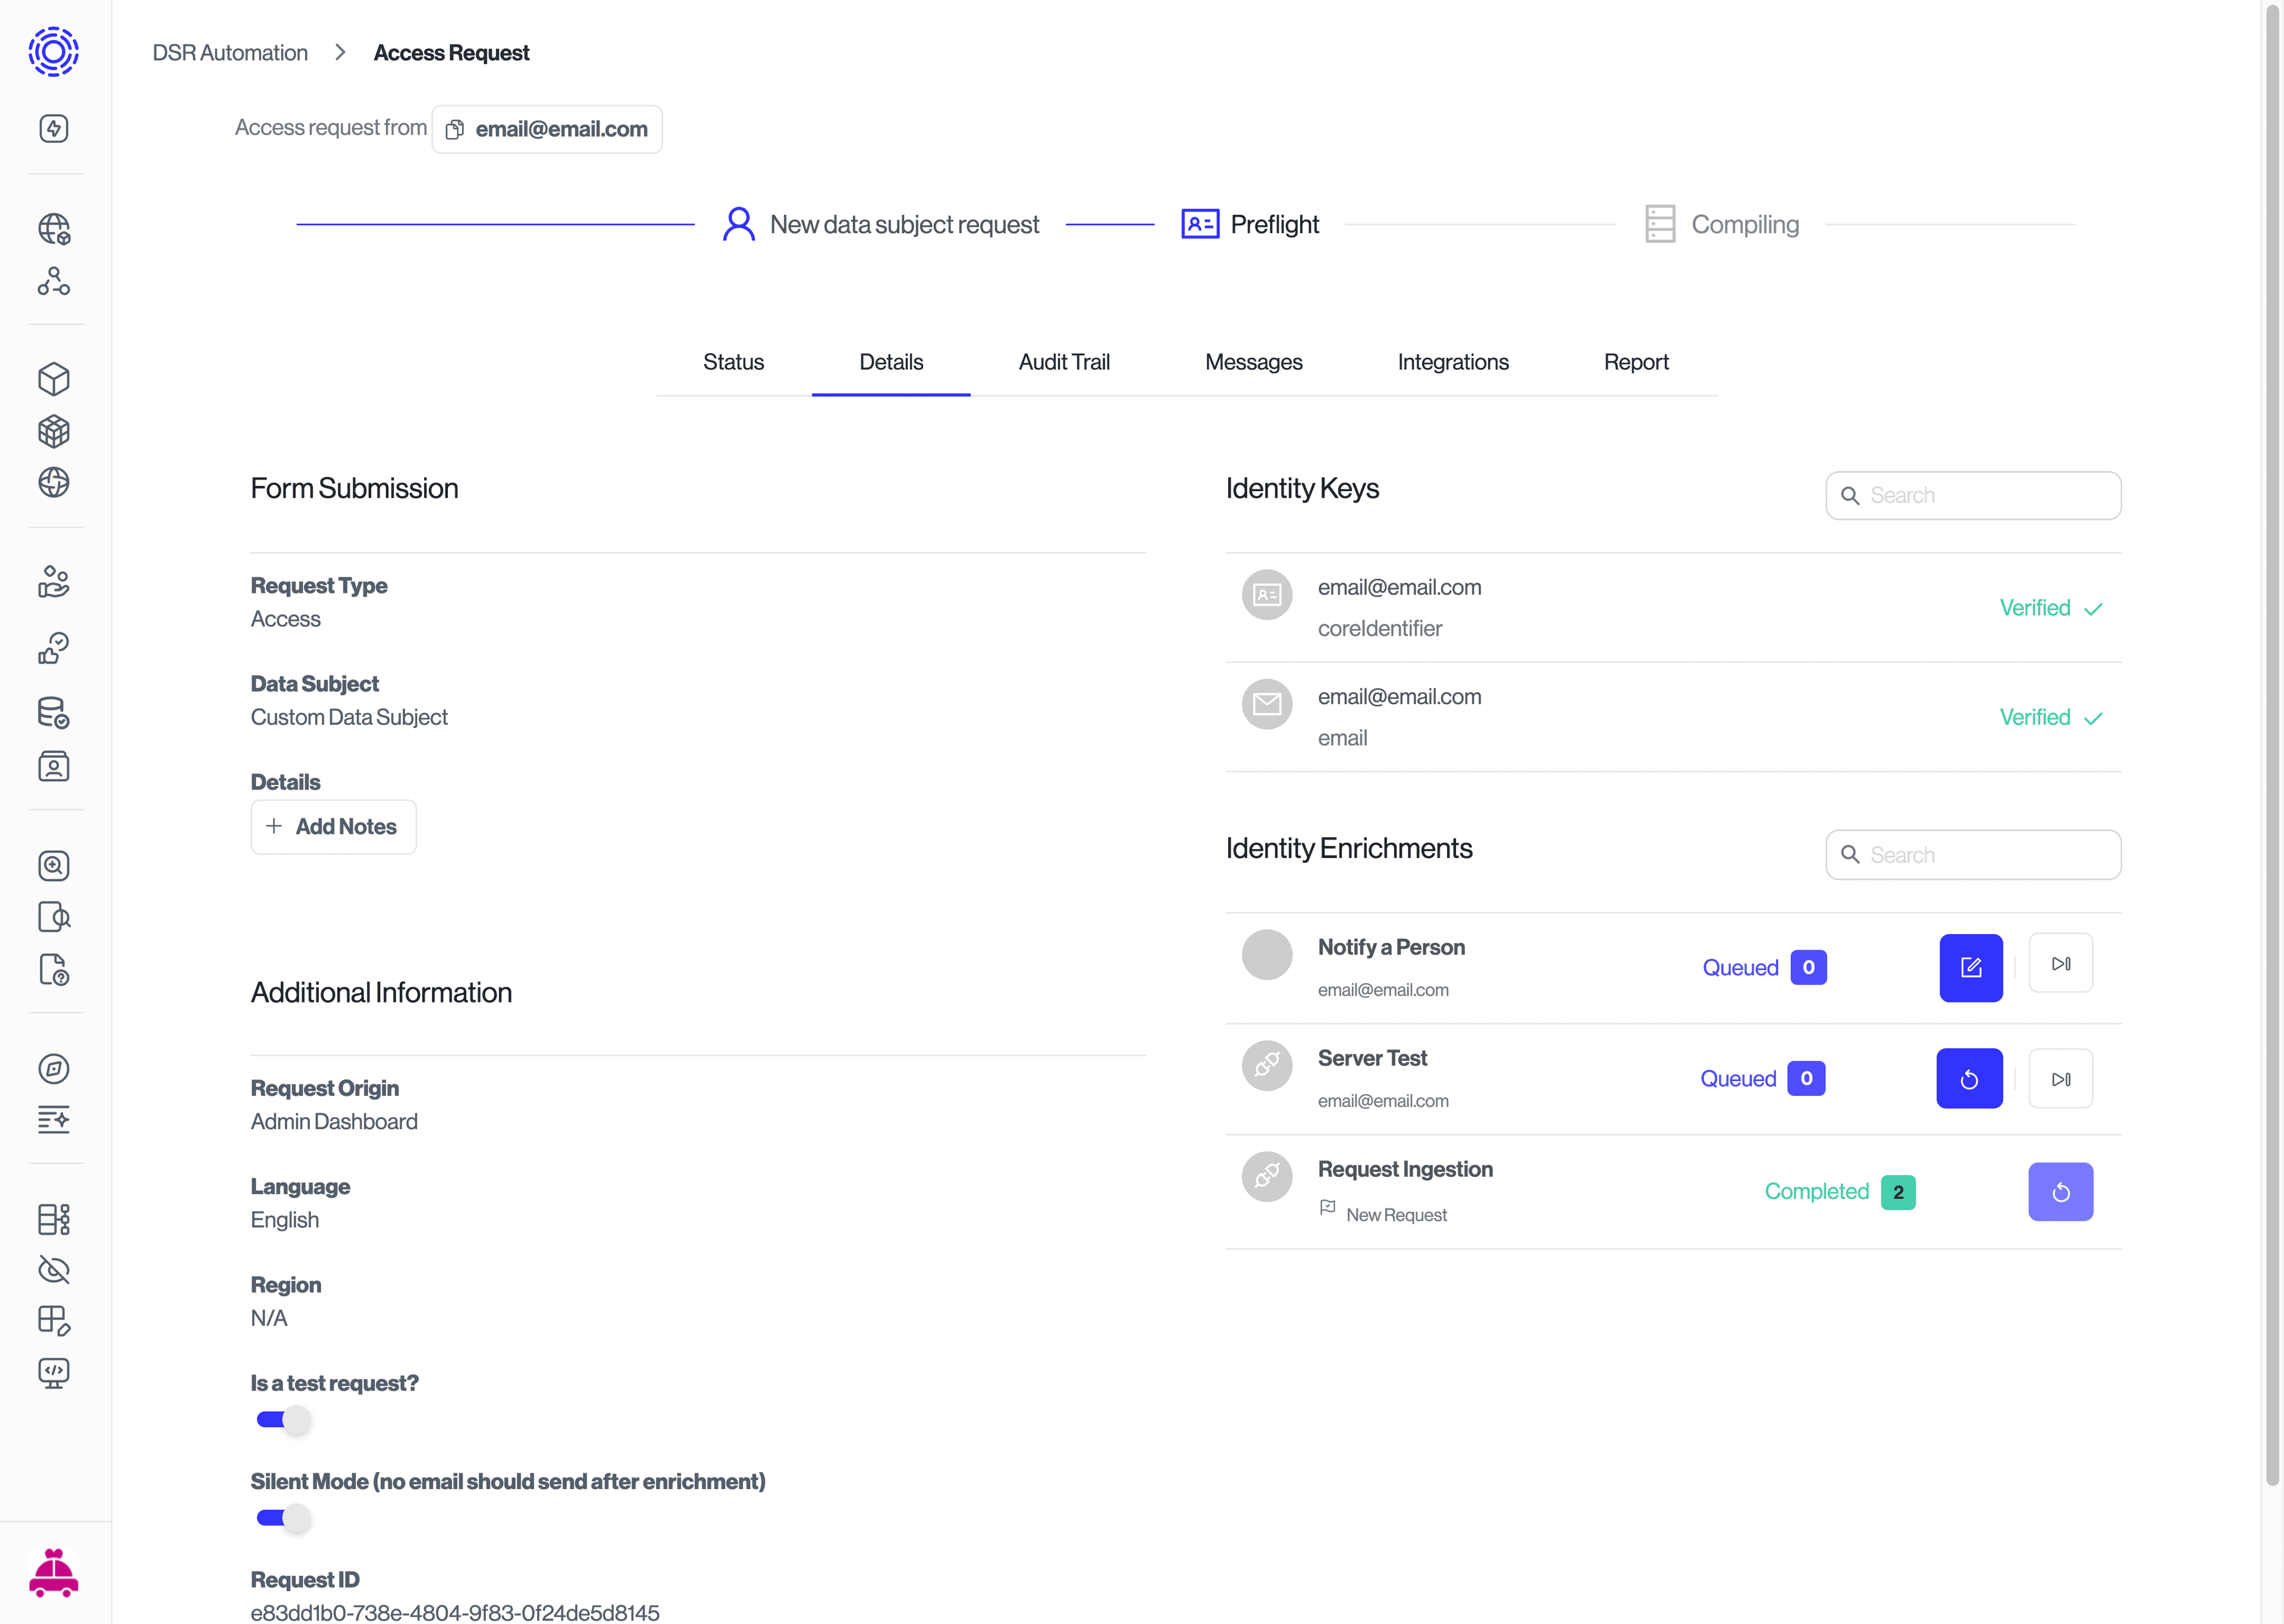2284x1624 pixels.
Task: Toggle the Silent Mode switch
Action: click(283, 1517)
